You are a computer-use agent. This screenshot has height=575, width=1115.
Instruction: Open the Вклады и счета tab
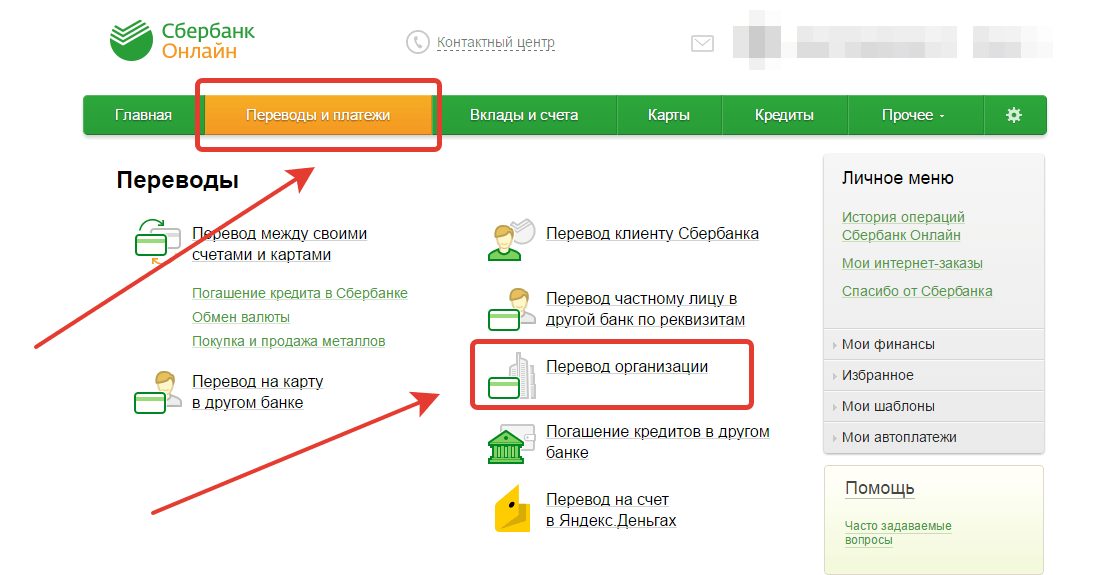point(524,115)
